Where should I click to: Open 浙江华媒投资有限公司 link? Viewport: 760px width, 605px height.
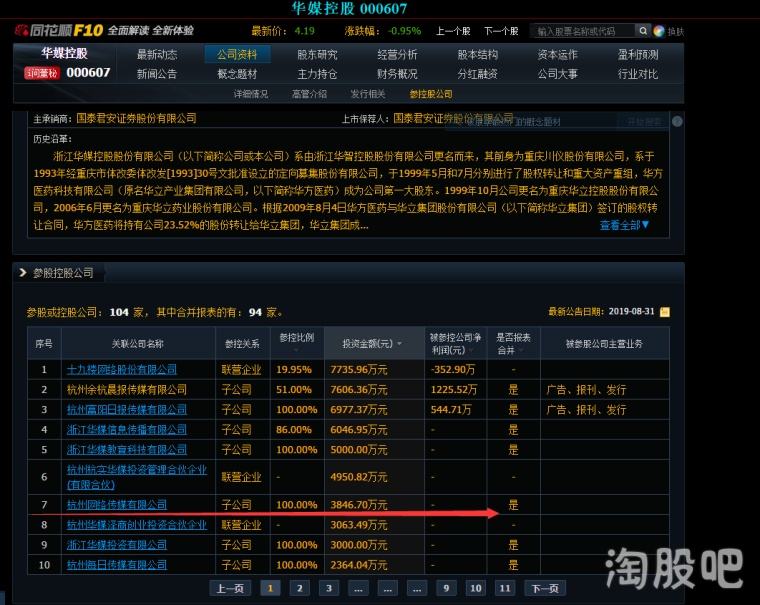(117, 545)
